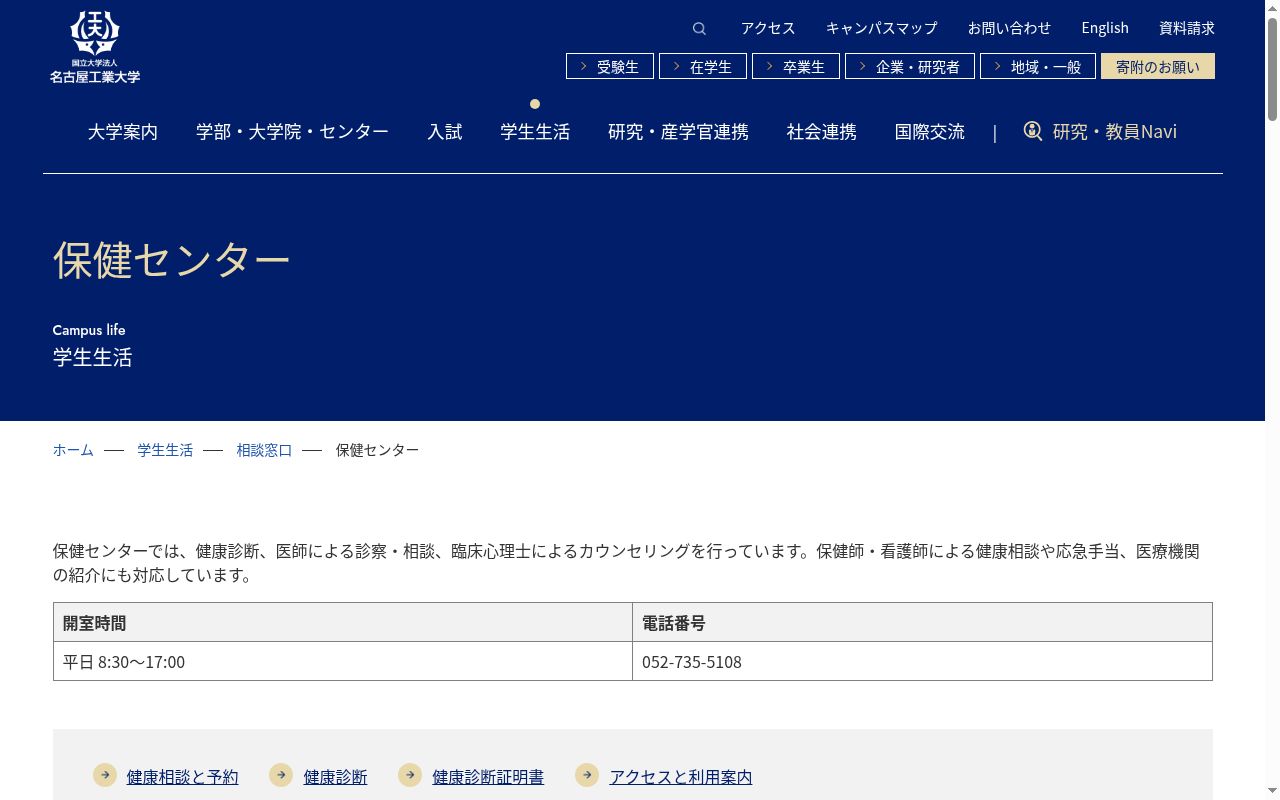The height and width of the screenshot is (800, 1280).
Task: Click the 研究・教員Navi search person icon
Action: coord(1033,131)
